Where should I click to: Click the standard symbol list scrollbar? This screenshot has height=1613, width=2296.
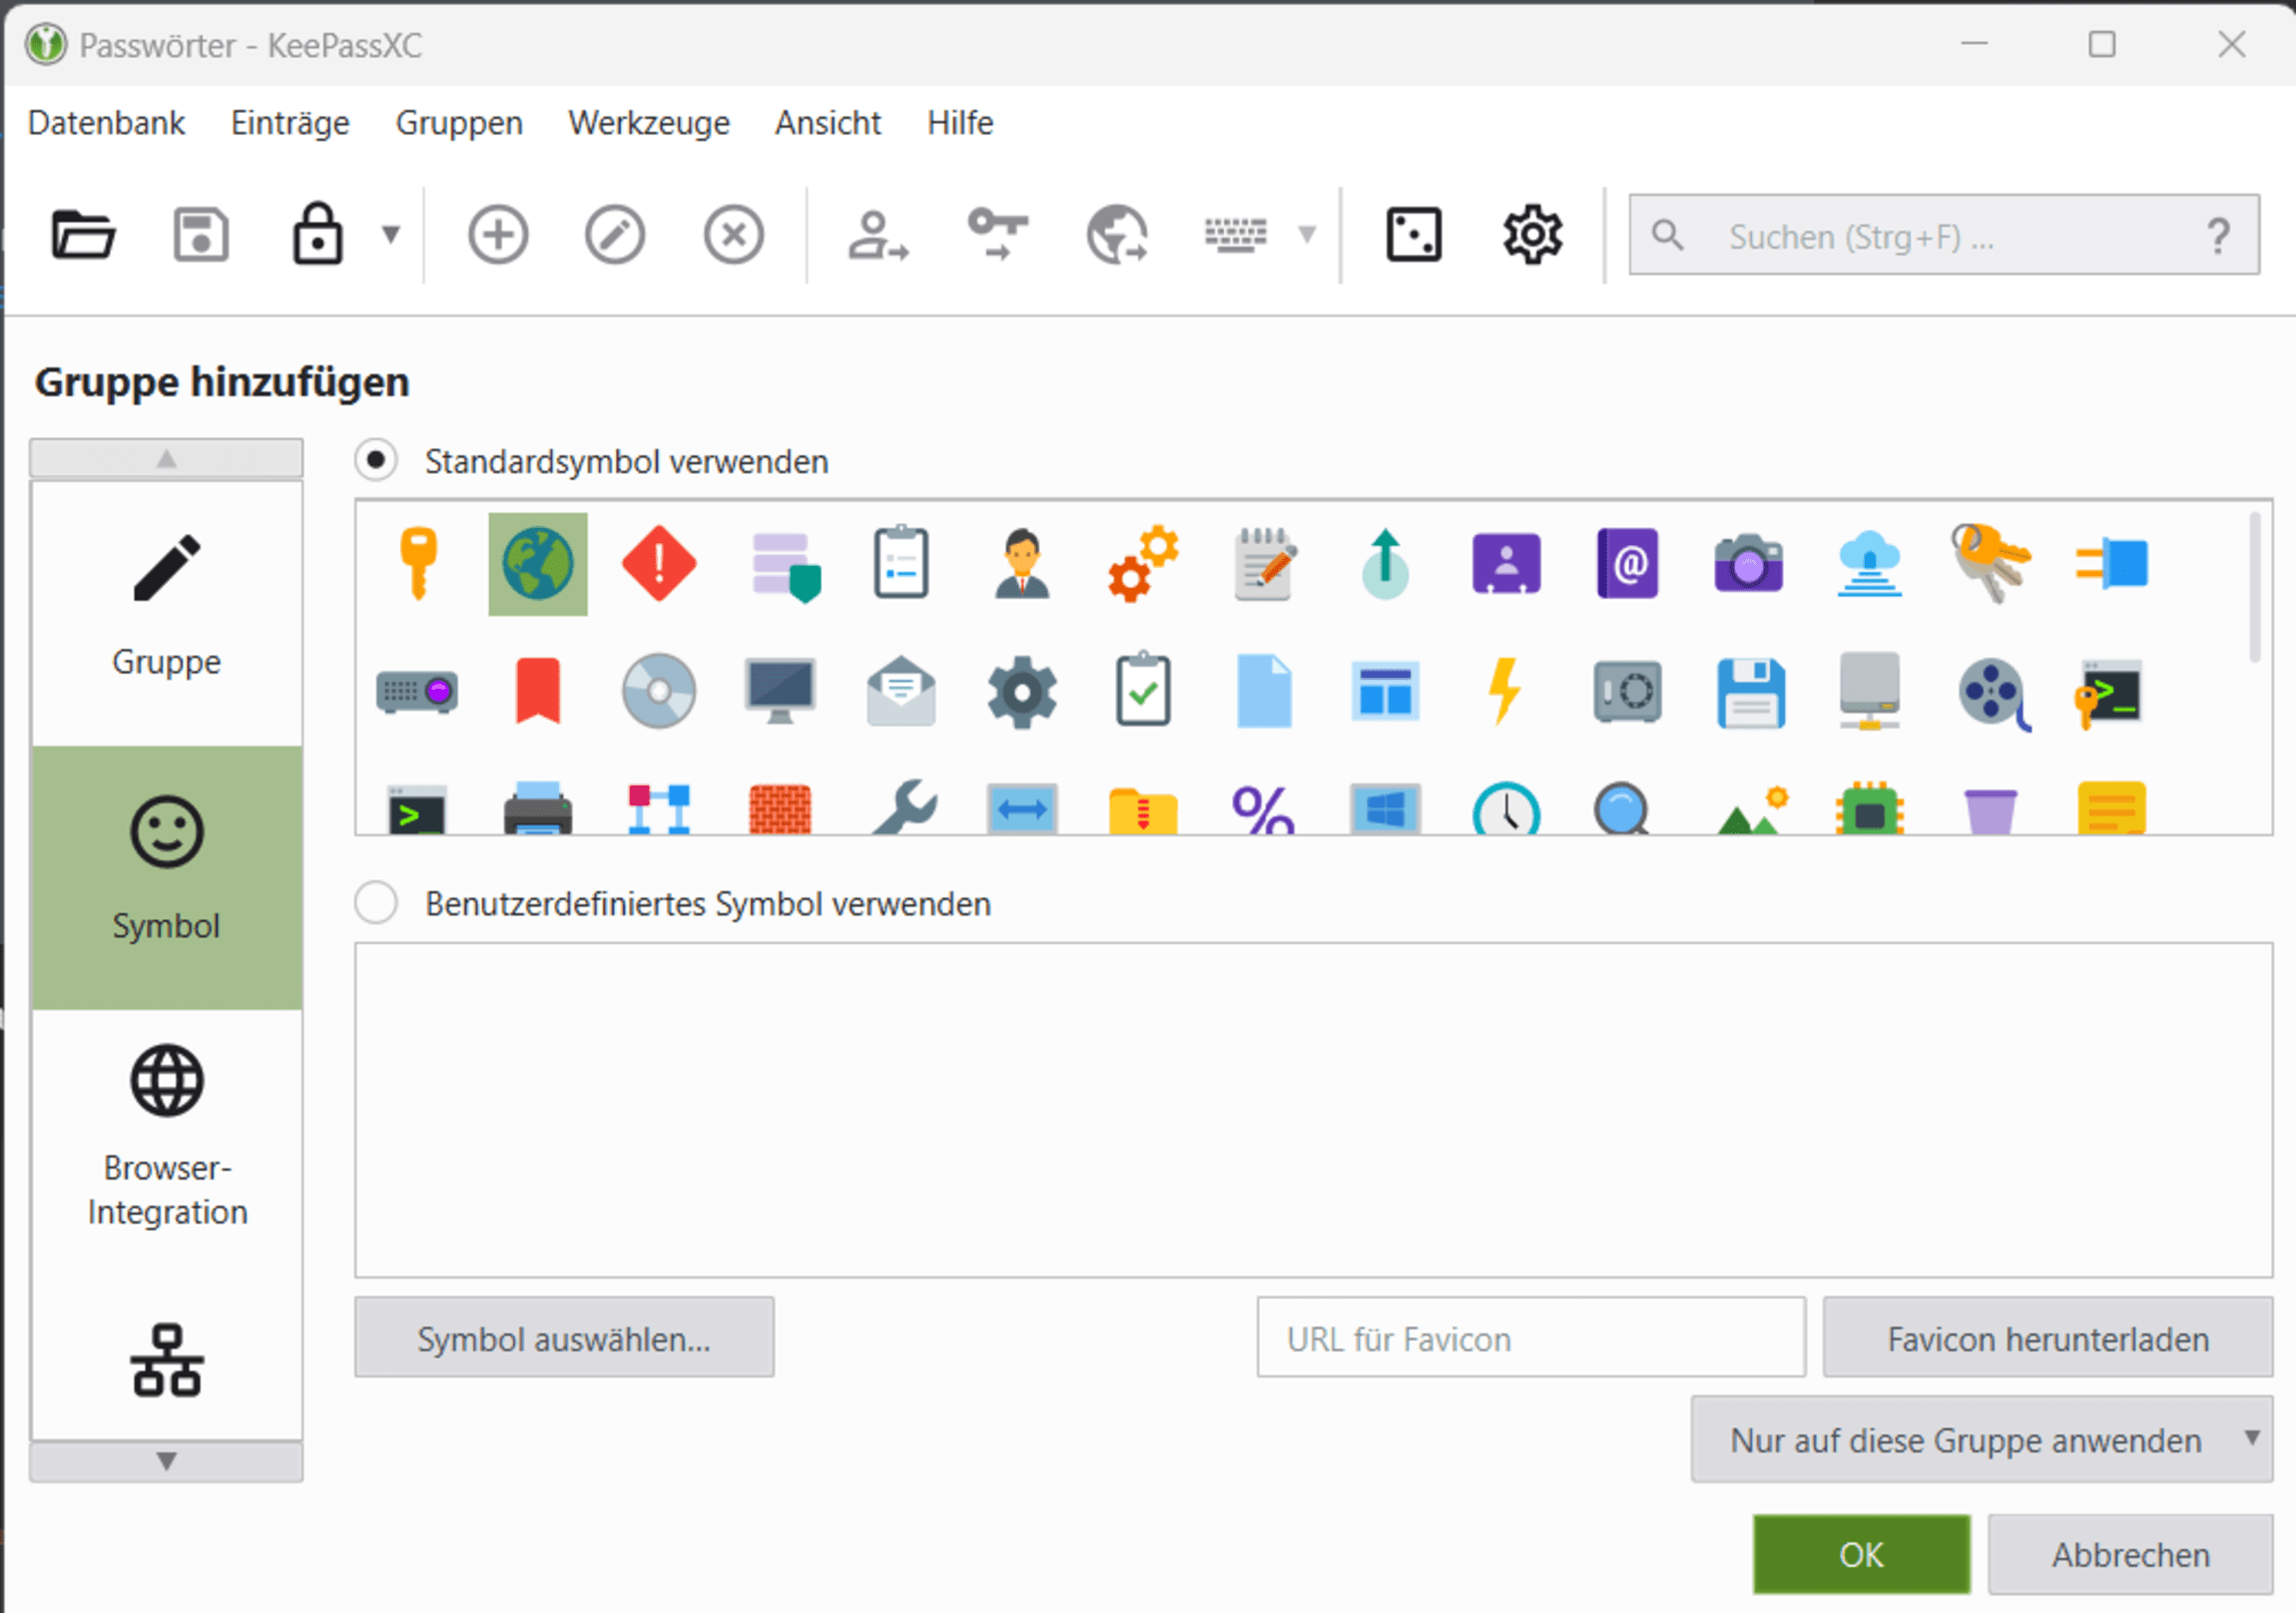(2254, 588)
